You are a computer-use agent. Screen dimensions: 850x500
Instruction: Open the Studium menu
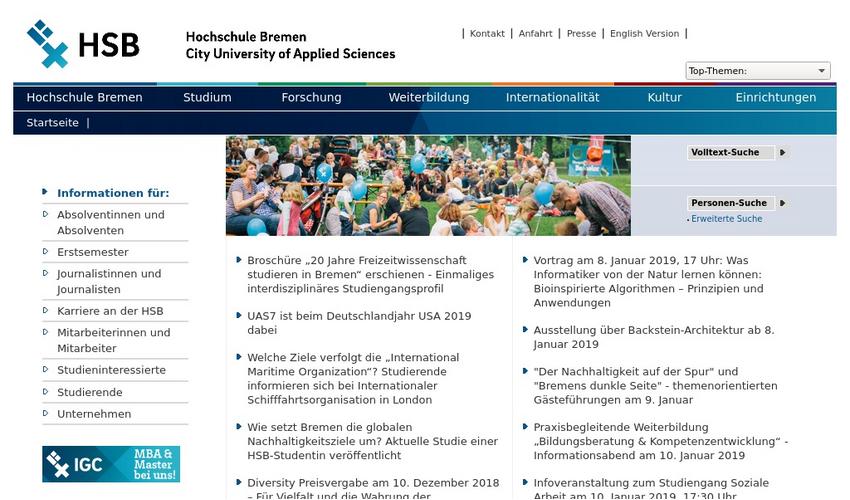[x=207, y=97]
